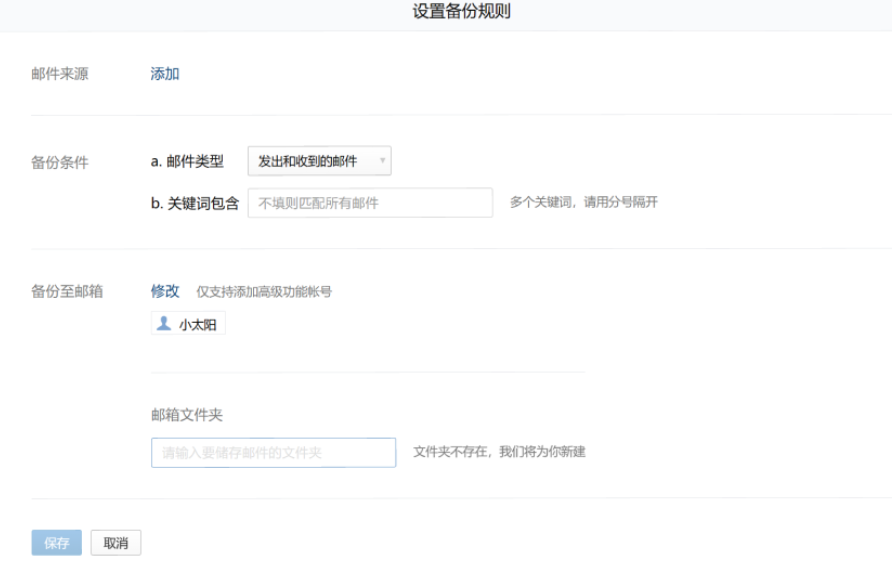The height and width of the screenshot is (571, 892).
Task: Click the 修改 link for backup mailbox
Action: point(165,291)
